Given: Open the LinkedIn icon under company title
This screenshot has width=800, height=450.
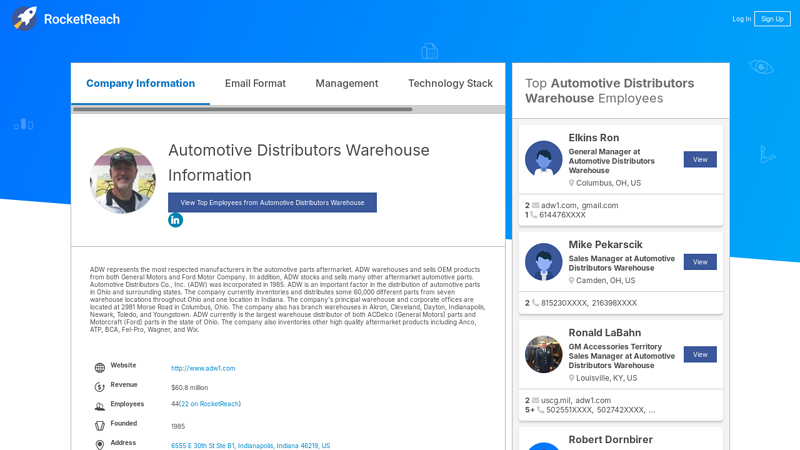Looking at the screenshot, I should pyautogui.click(x=176, y=220).
